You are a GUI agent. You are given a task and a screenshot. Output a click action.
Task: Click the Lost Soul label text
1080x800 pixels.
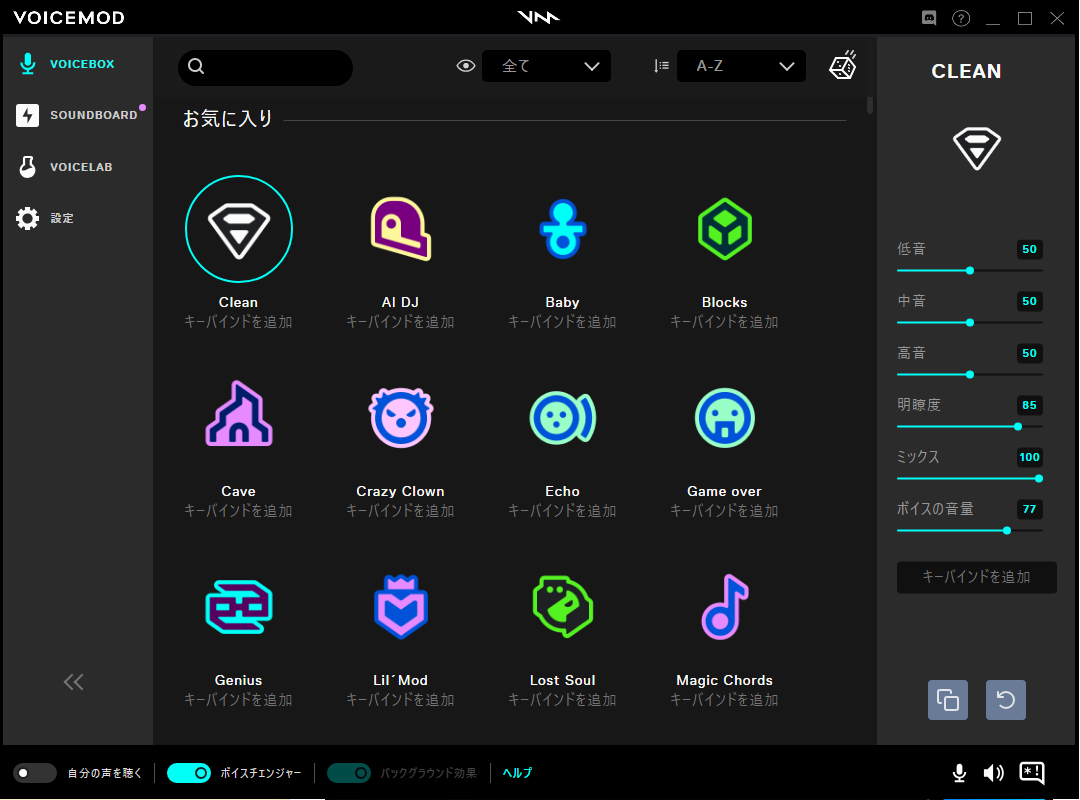pyautogui.click(x=562, y=680)
